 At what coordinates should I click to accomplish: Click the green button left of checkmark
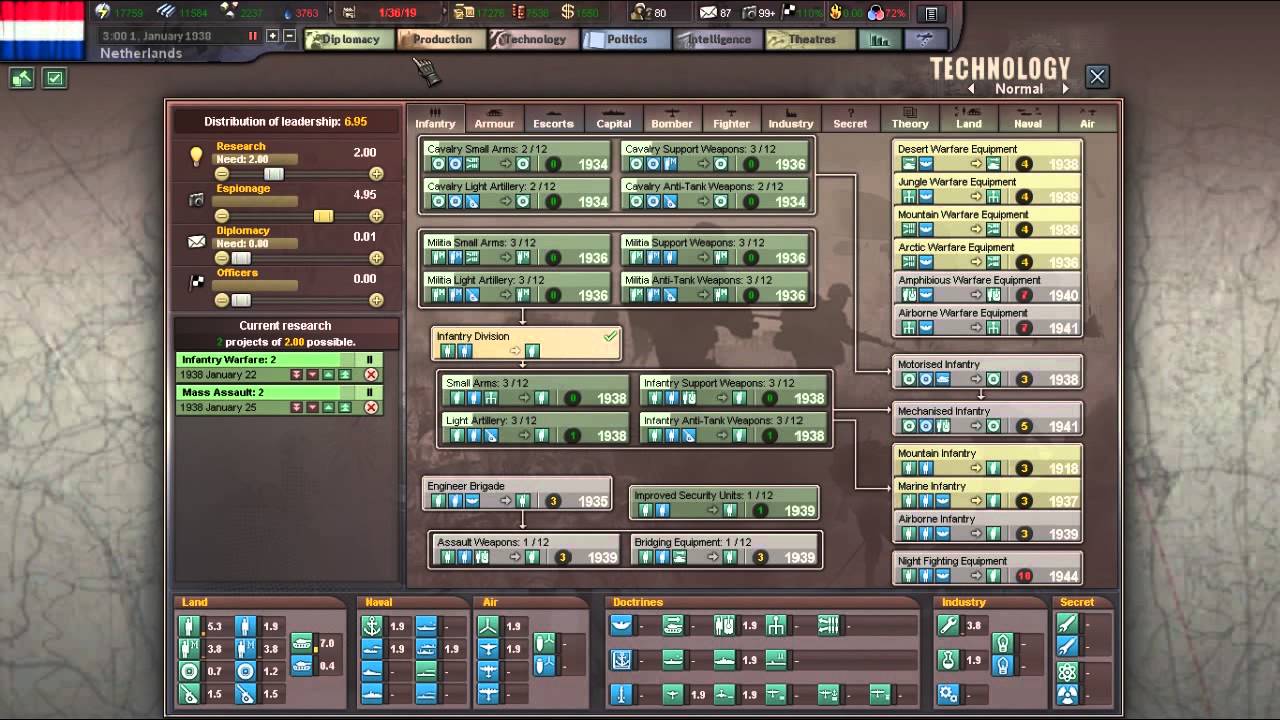(22, 78)
